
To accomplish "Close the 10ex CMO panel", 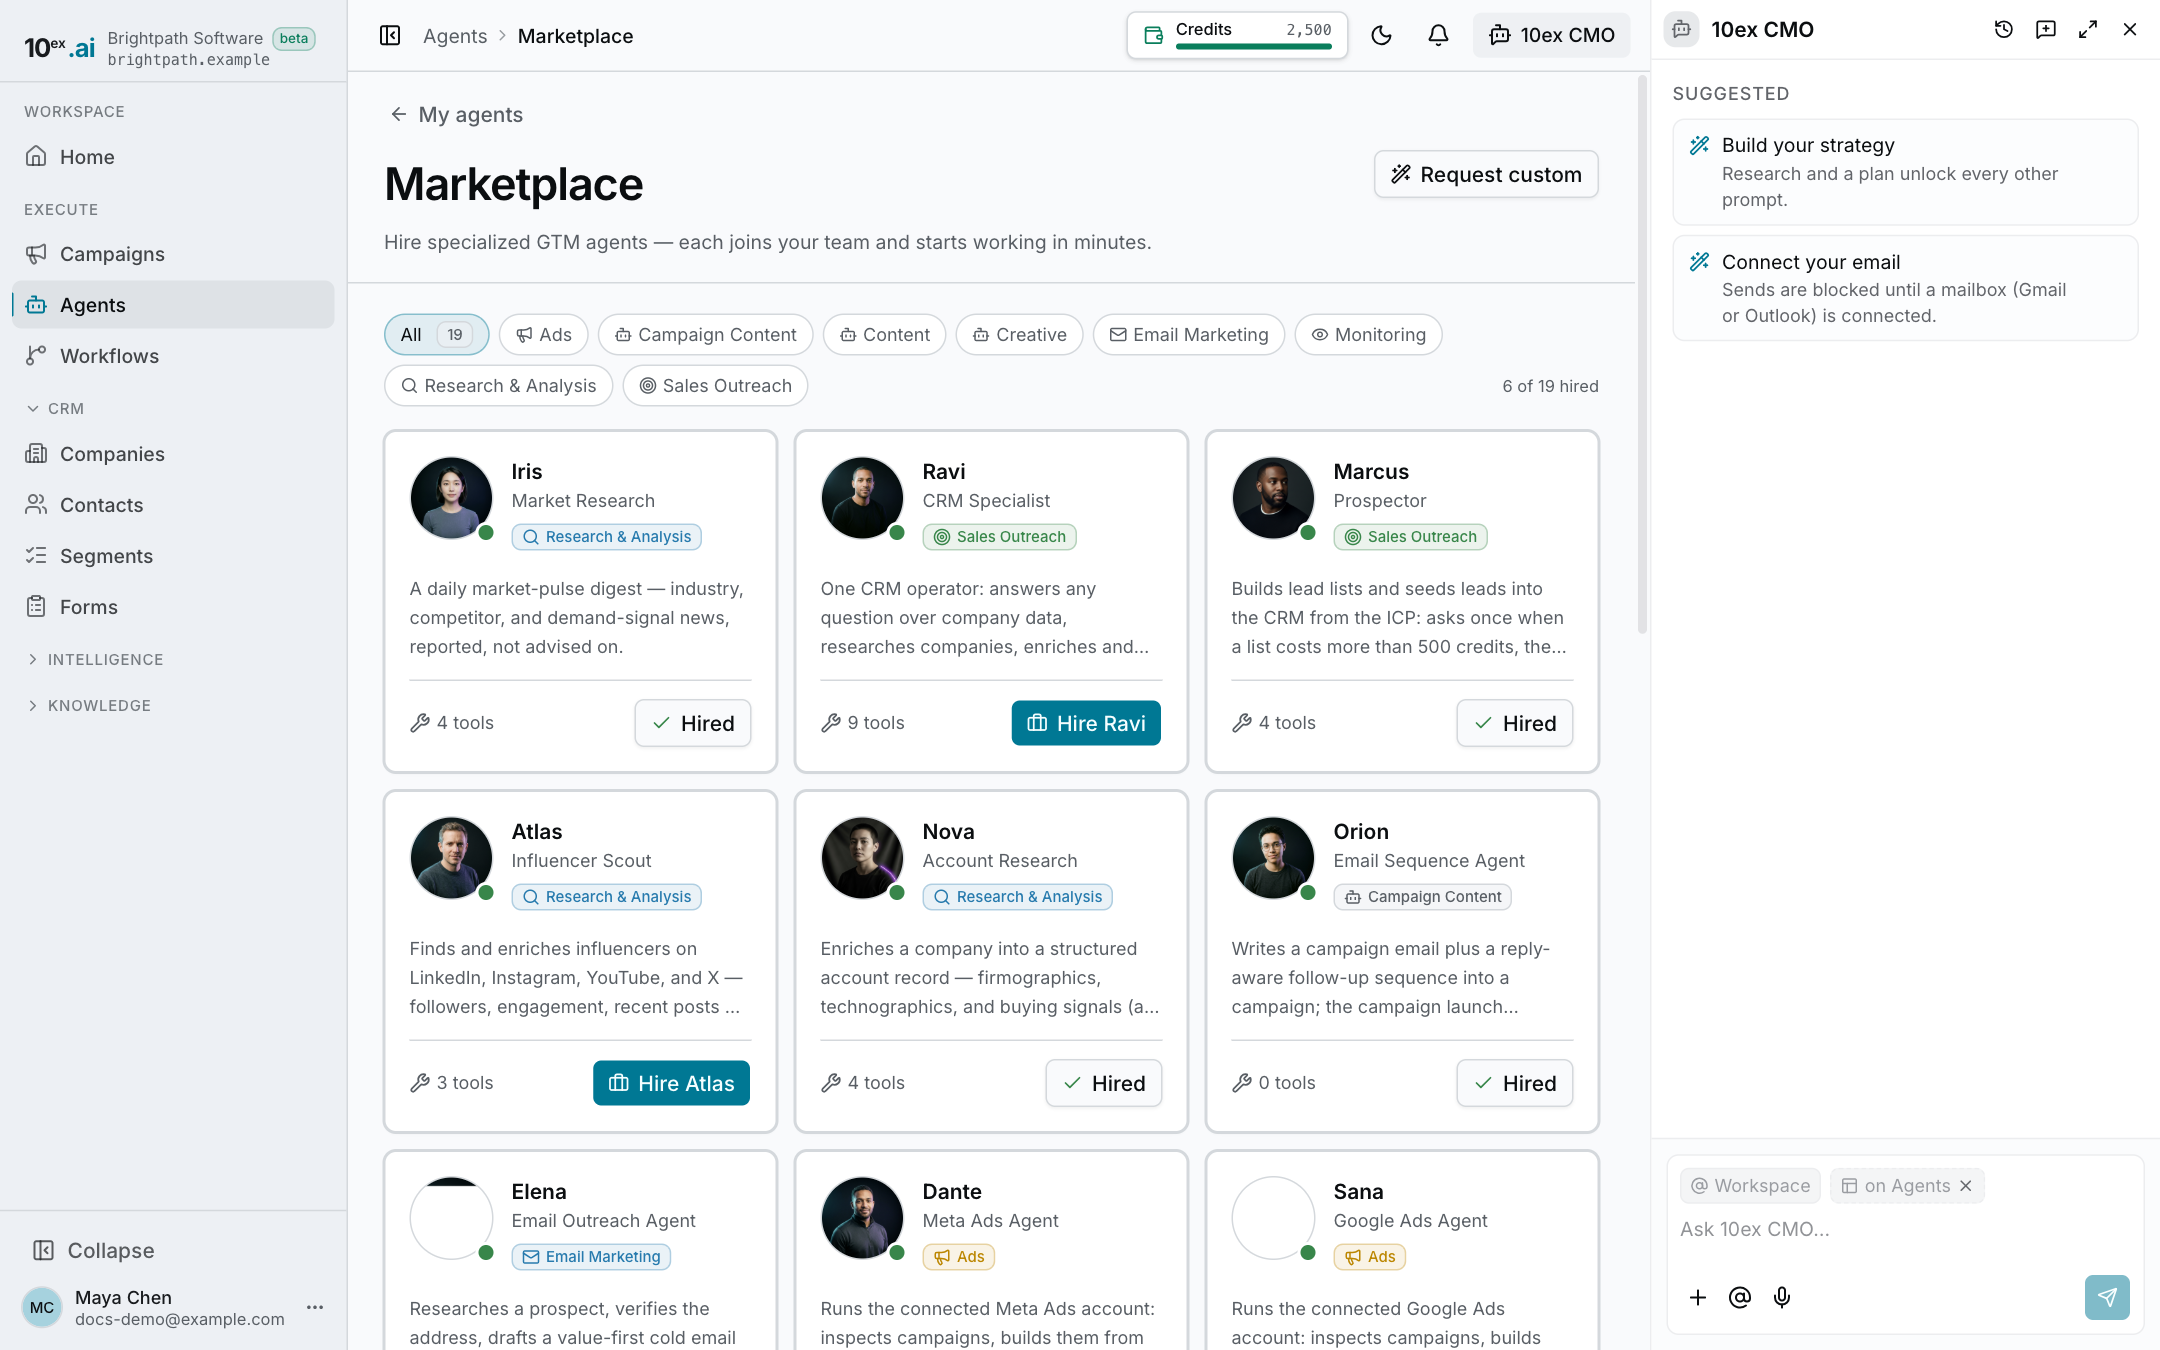I will point(2129,30).
